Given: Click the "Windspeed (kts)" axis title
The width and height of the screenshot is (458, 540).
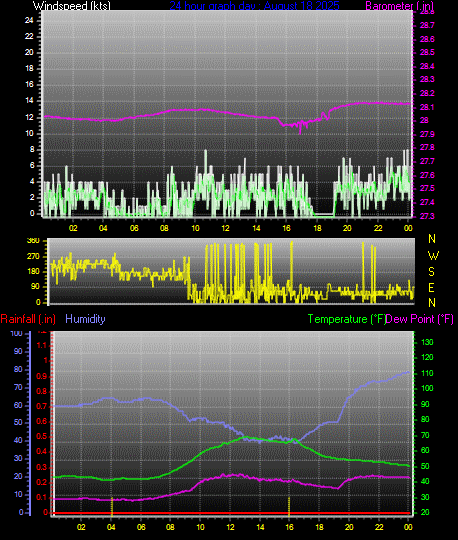Looking at the screenshot, I should click(x=72, y=6).
